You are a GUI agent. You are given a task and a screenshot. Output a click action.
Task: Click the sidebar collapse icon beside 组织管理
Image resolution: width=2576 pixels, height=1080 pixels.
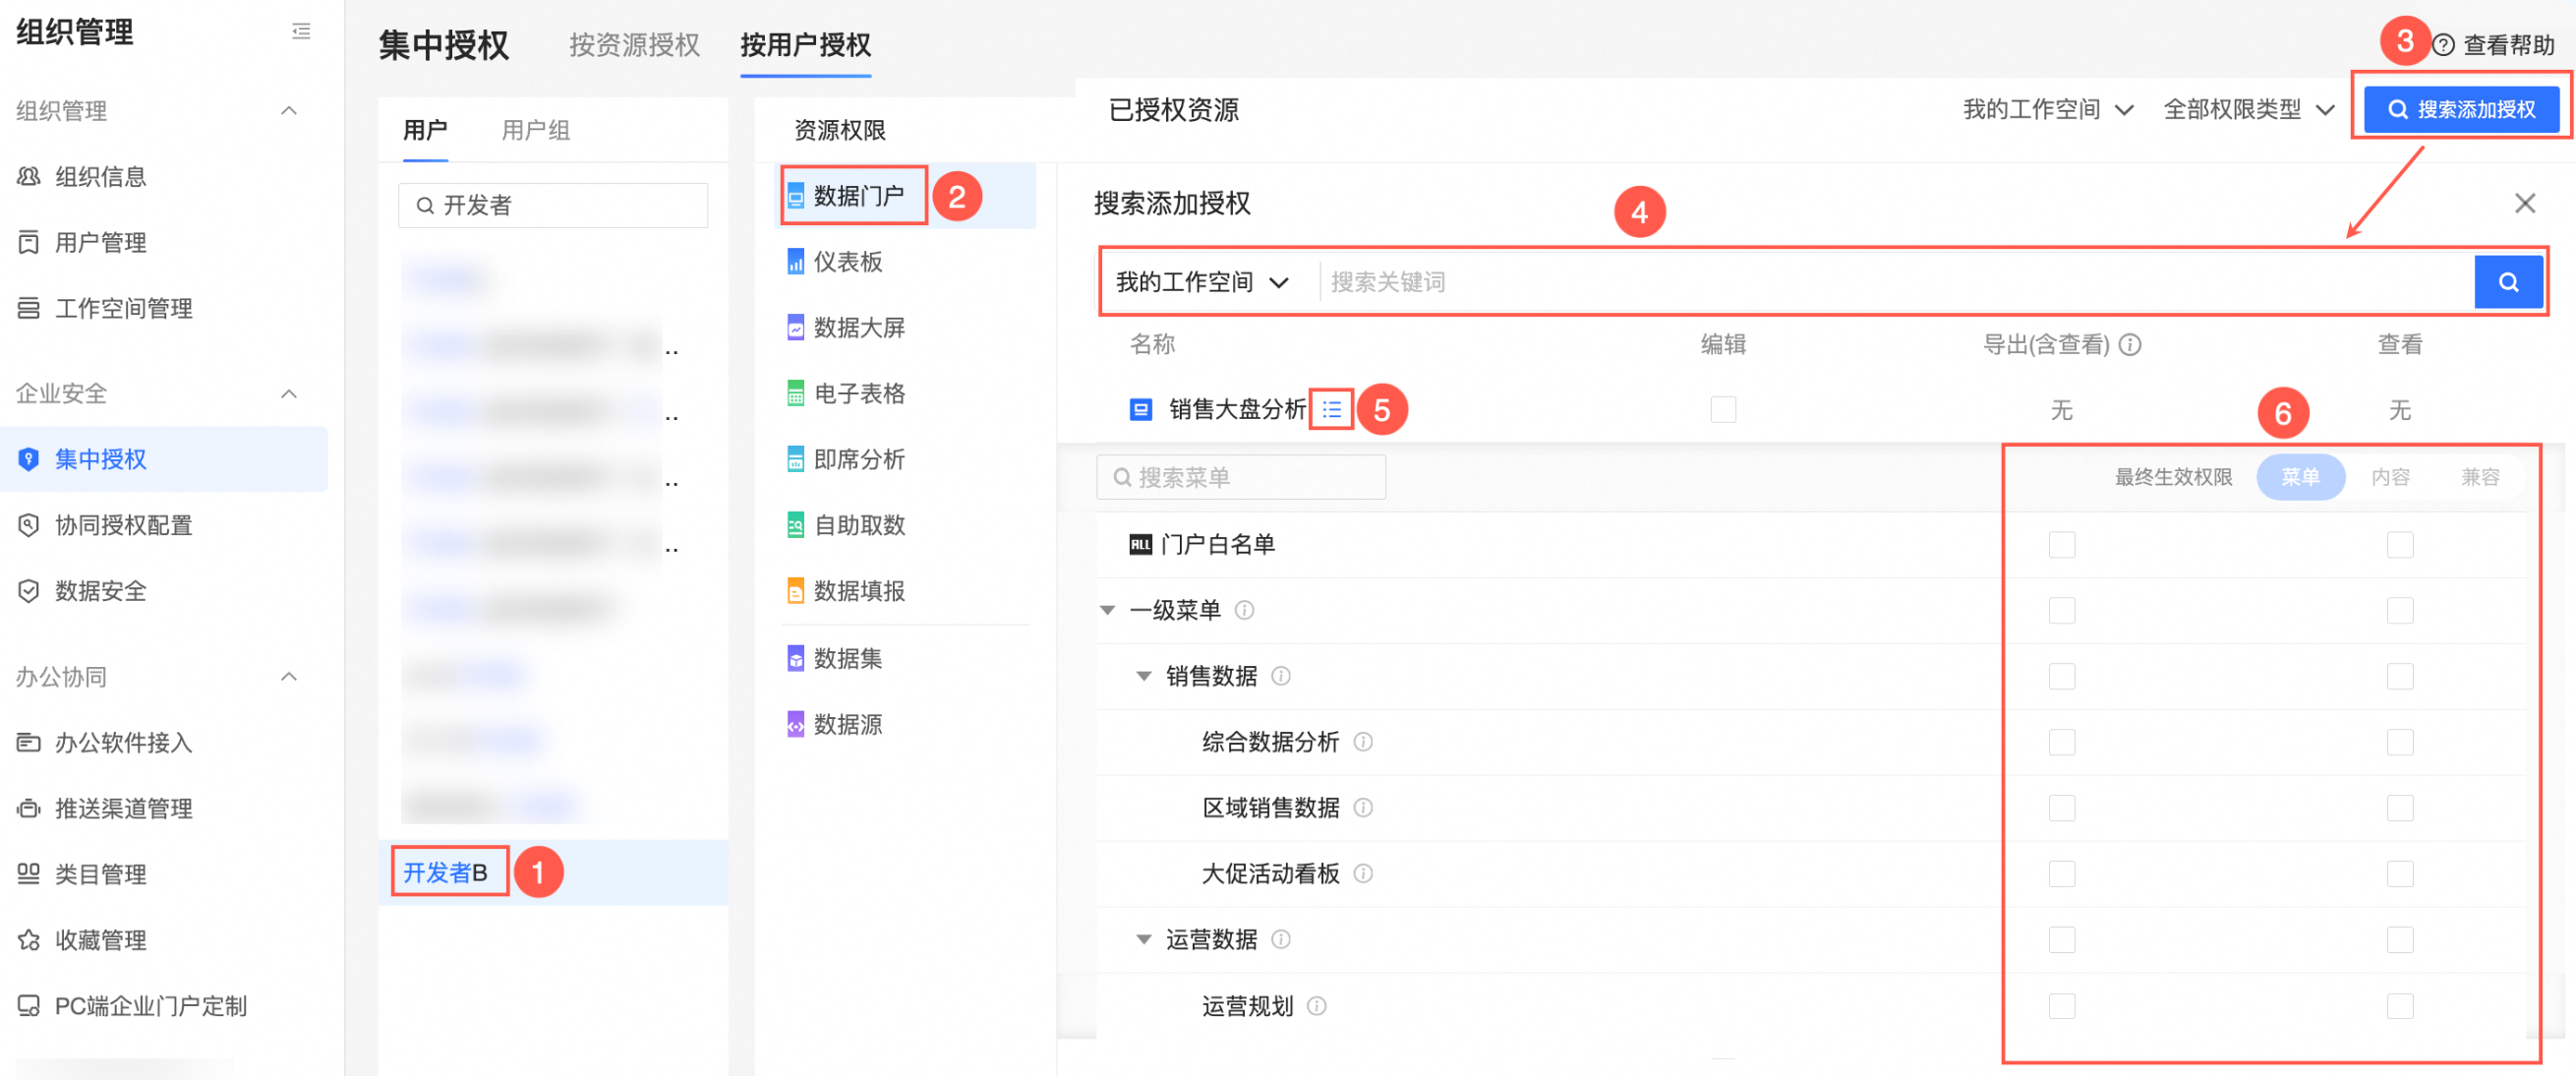point(300,32)
